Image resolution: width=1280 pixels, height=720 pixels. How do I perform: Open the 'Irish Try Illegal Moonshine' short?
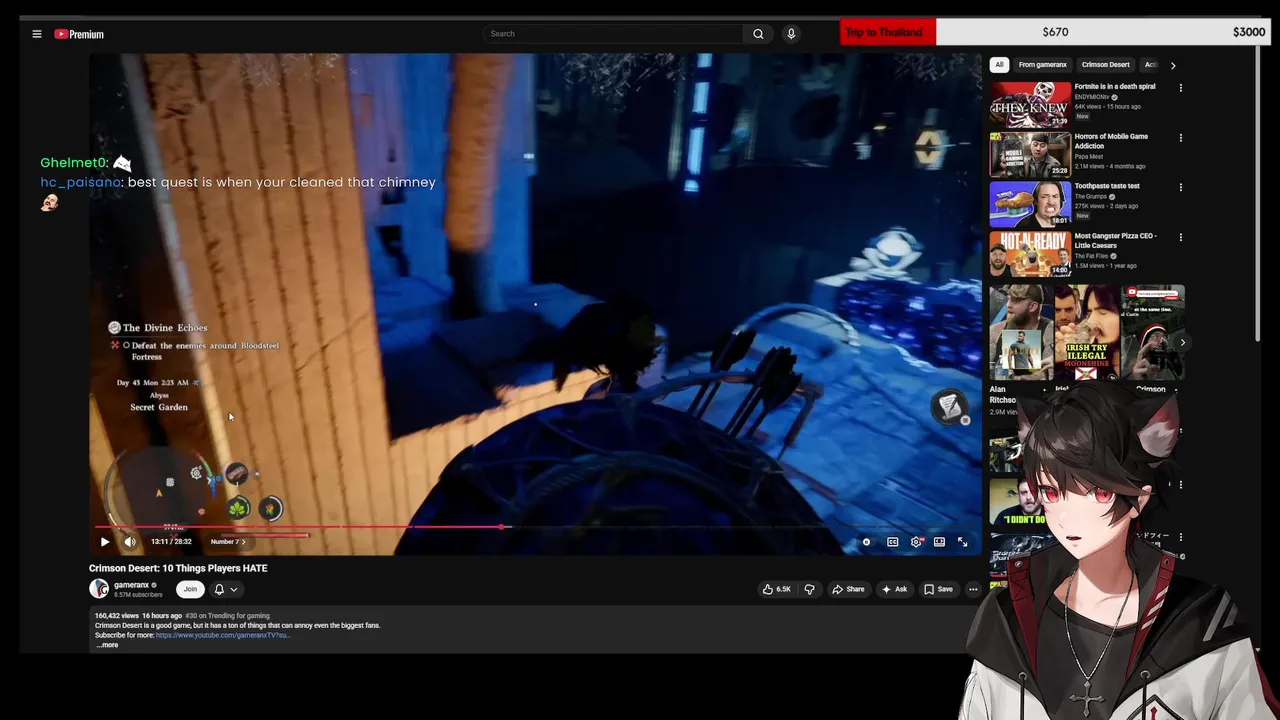1086,333
